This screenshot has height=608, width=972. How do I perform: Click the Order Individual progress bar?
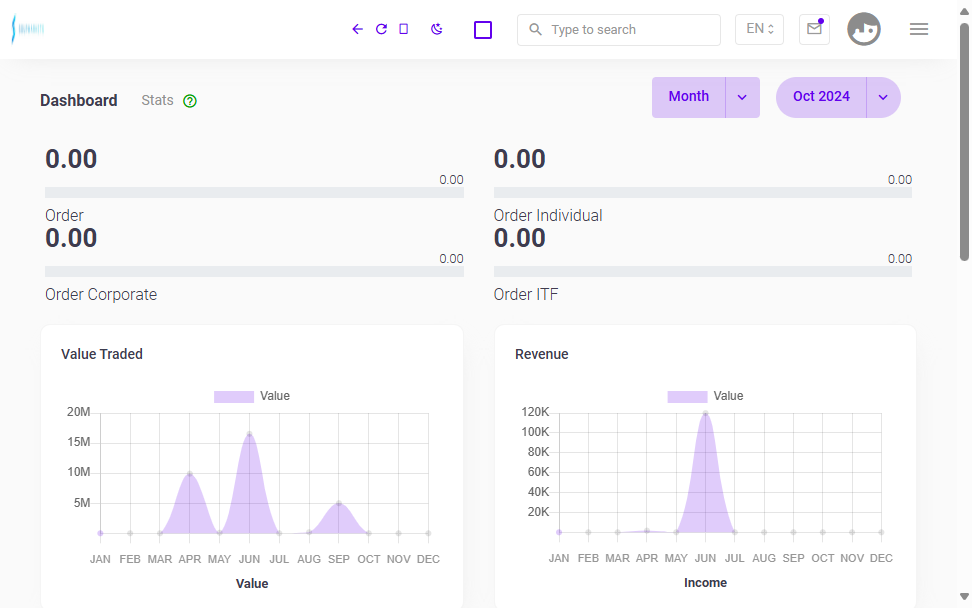[702, 193]
